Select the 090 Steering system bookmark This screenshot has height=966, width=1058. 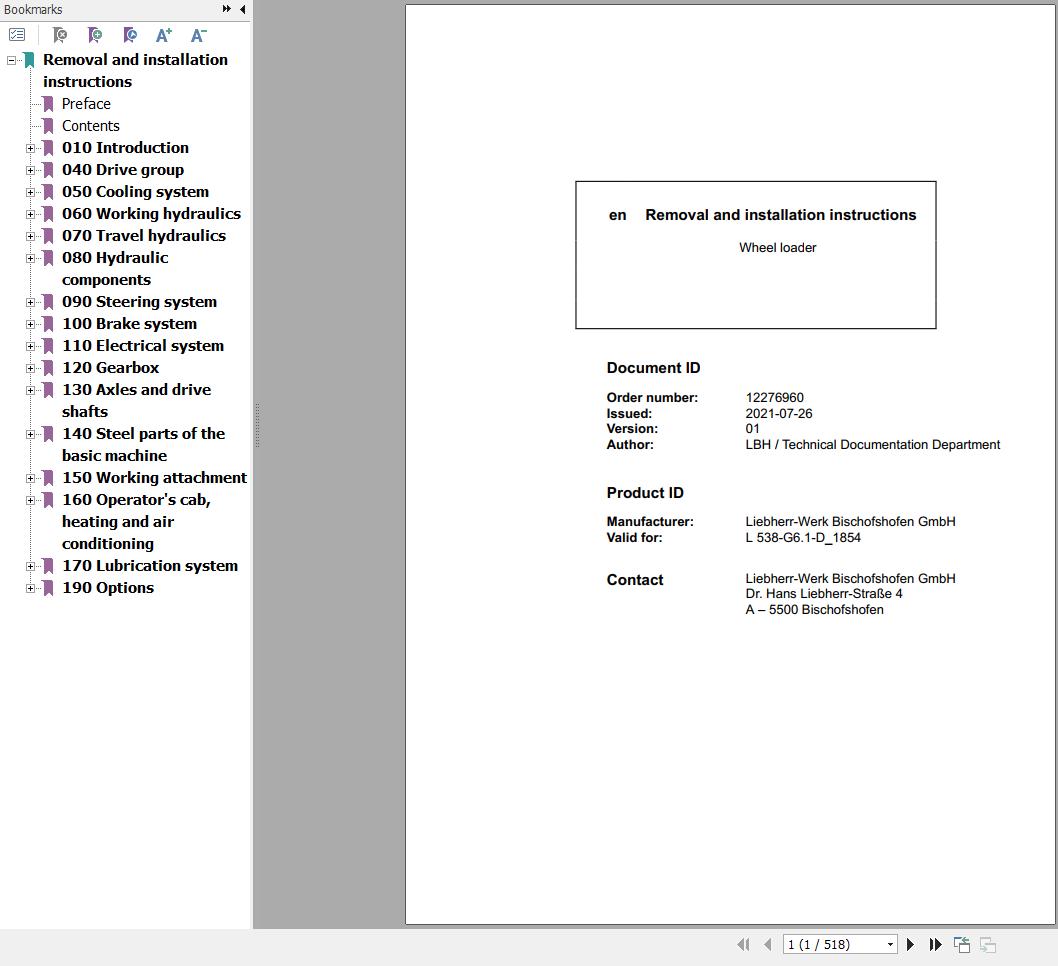[x=139, y=302]
